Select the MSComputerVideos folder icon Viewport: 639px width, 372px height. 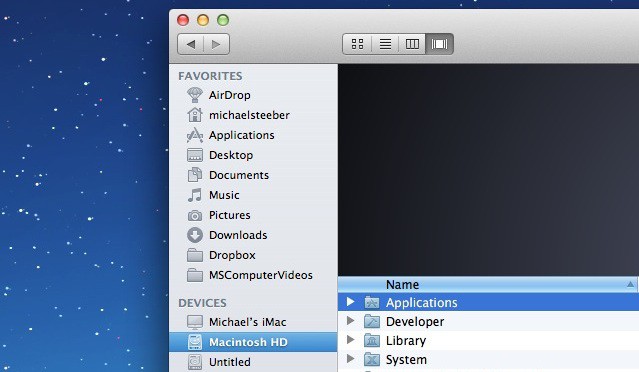[195, 275]
